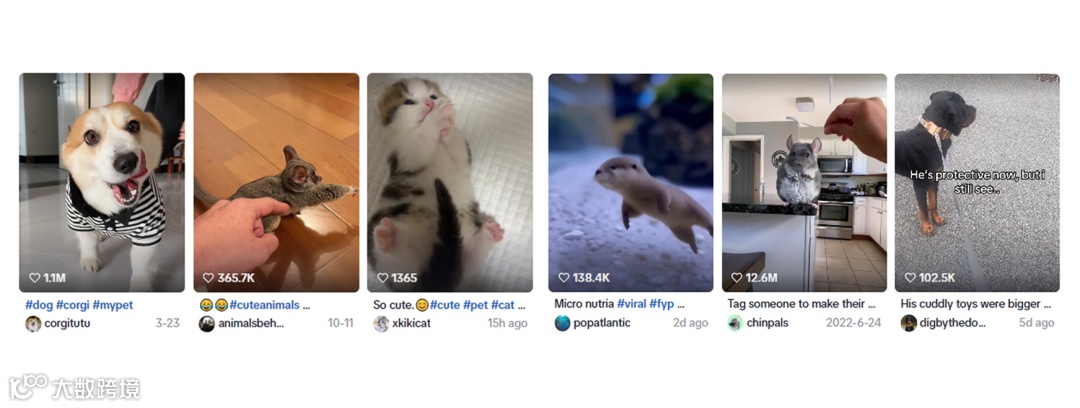
Task: Click the heart icon on the corgi video
Action: pyautogui.click(x=34, y=278)
